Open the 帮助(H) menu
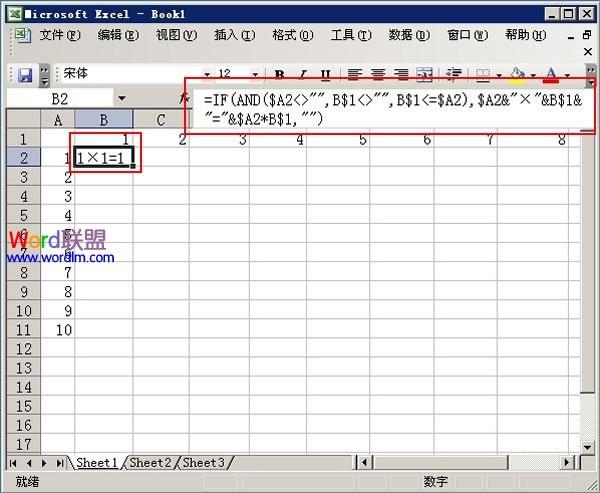The image size is (600, 493). [525, 35]
